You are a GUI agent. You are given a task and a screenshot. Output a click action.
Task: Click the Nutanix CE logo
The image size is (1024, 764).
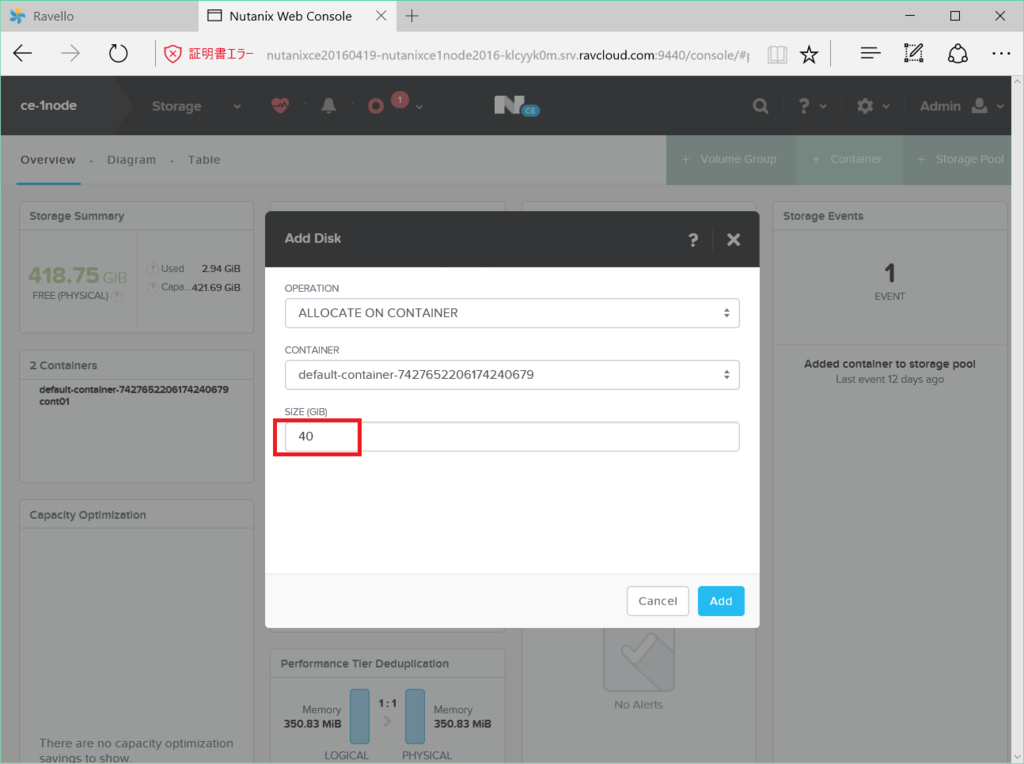(x=516, y=106)
